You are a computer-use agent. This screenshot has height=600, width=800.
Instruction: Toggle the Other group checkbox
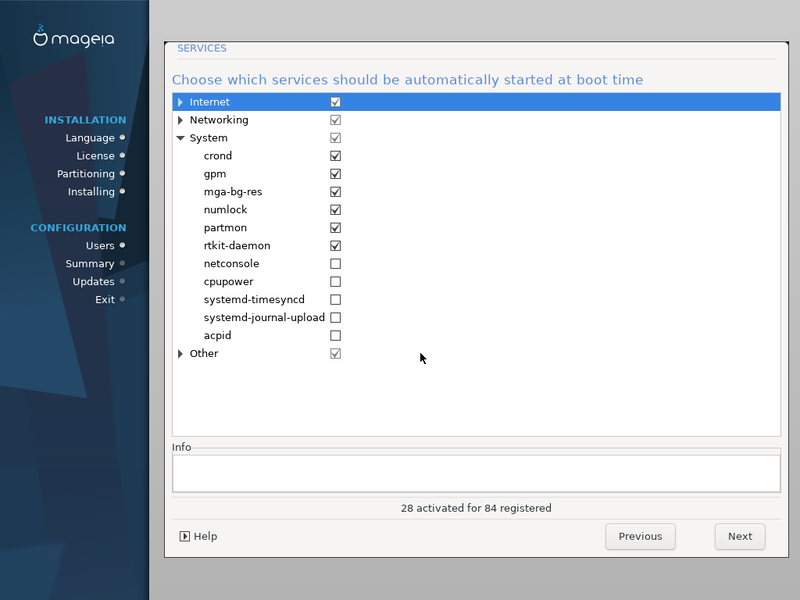(x=335, y=354)
